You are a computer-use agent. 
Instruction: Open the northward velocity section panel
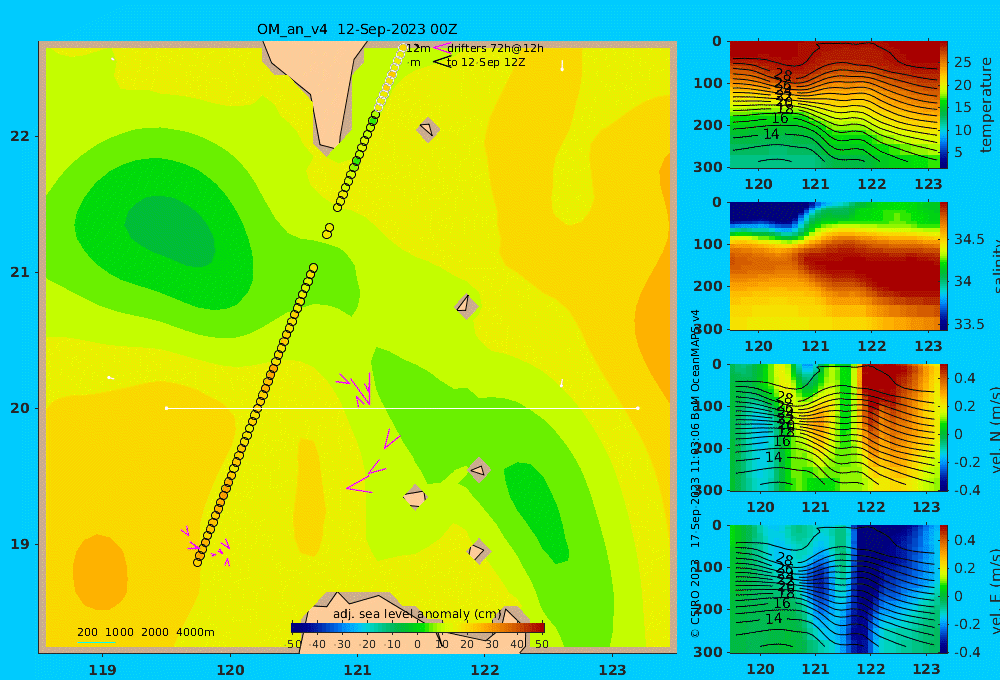[x=834, y=427]
